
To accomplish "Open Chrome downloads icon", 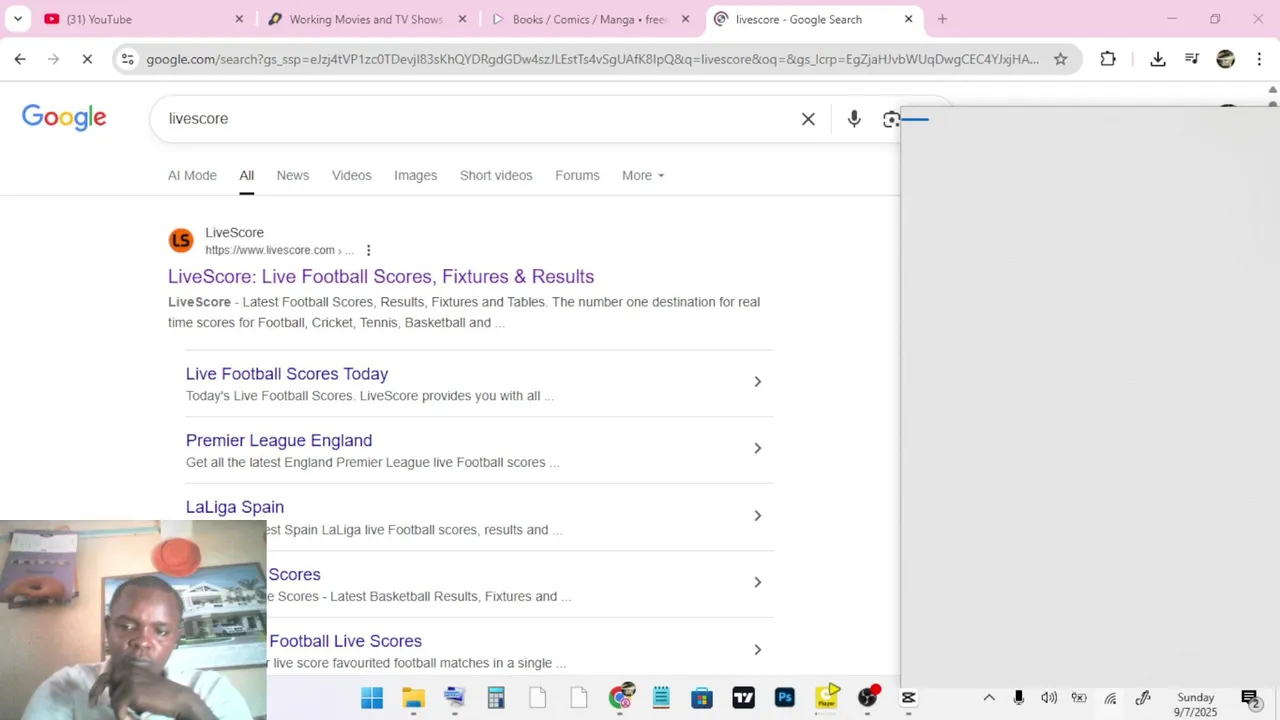I will 1158,59.
